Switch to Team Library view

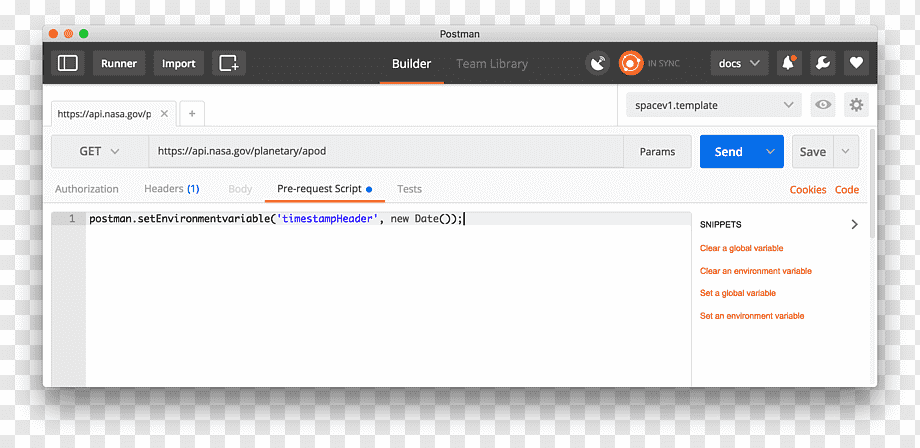(492, 64)
